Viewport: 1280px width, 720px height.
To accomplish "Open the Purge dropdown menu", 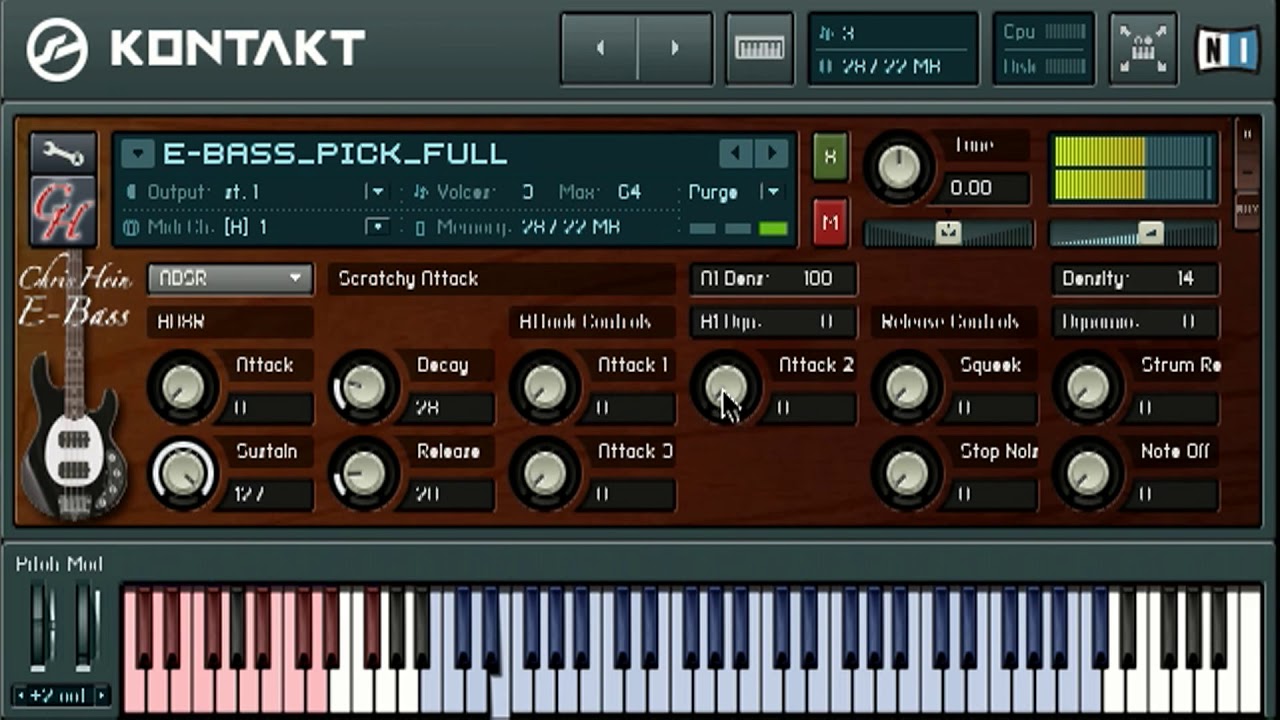I will coord(770,192).
